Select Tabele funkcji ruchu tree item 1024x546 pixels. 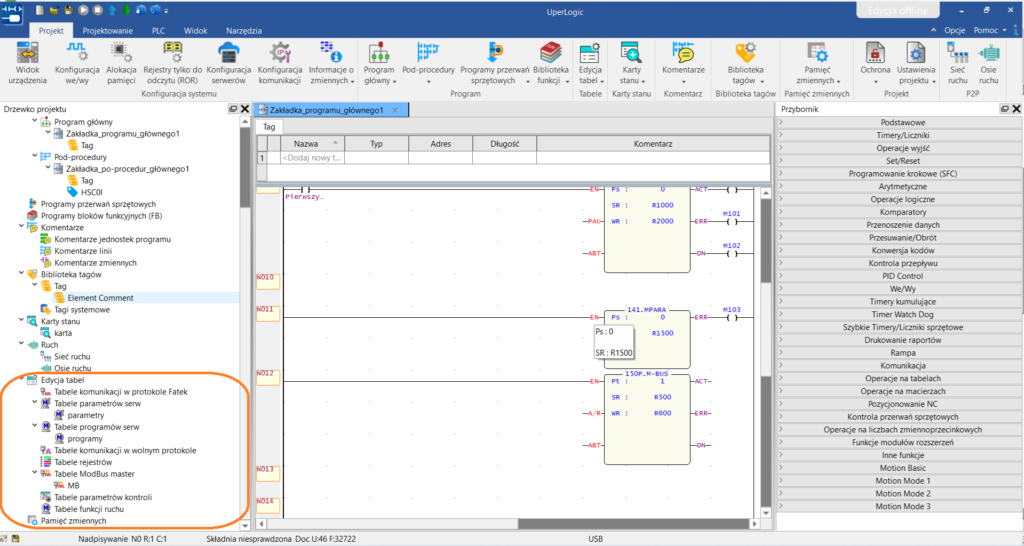(89, 509)
